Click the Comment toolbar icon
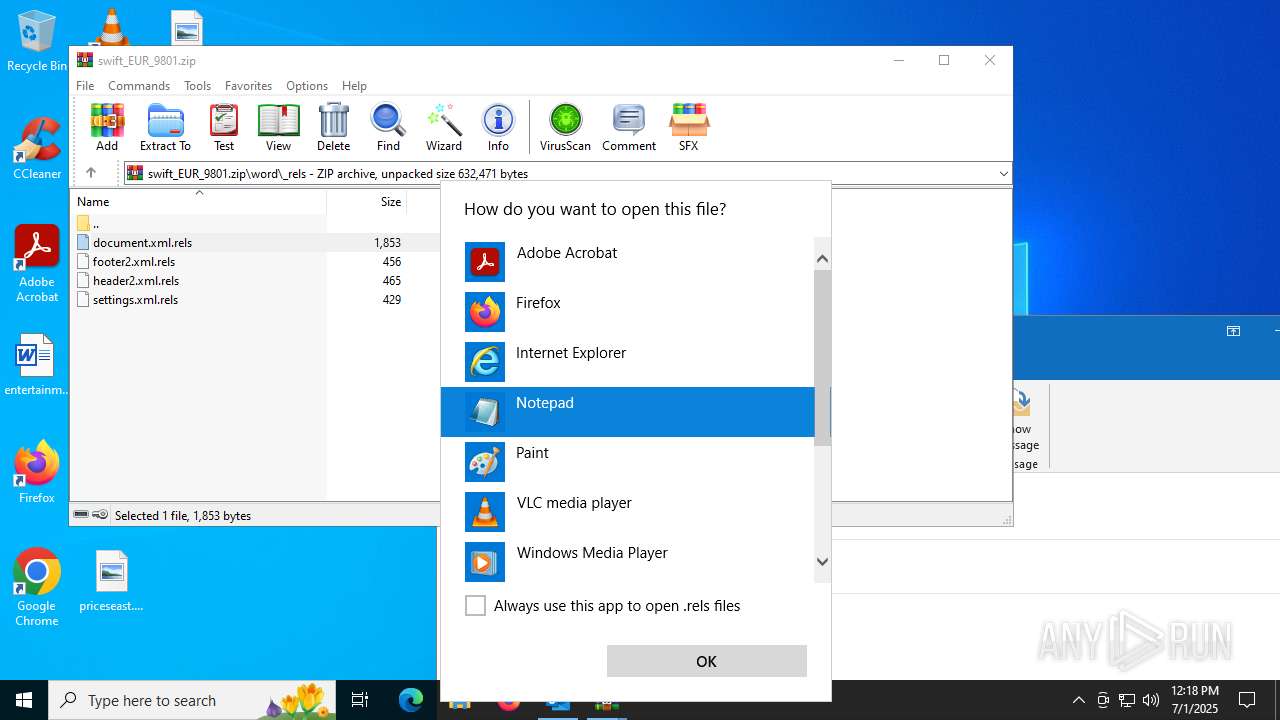Image resolution: width=1280 pixels, height=720 pixels. coord(629,127)
